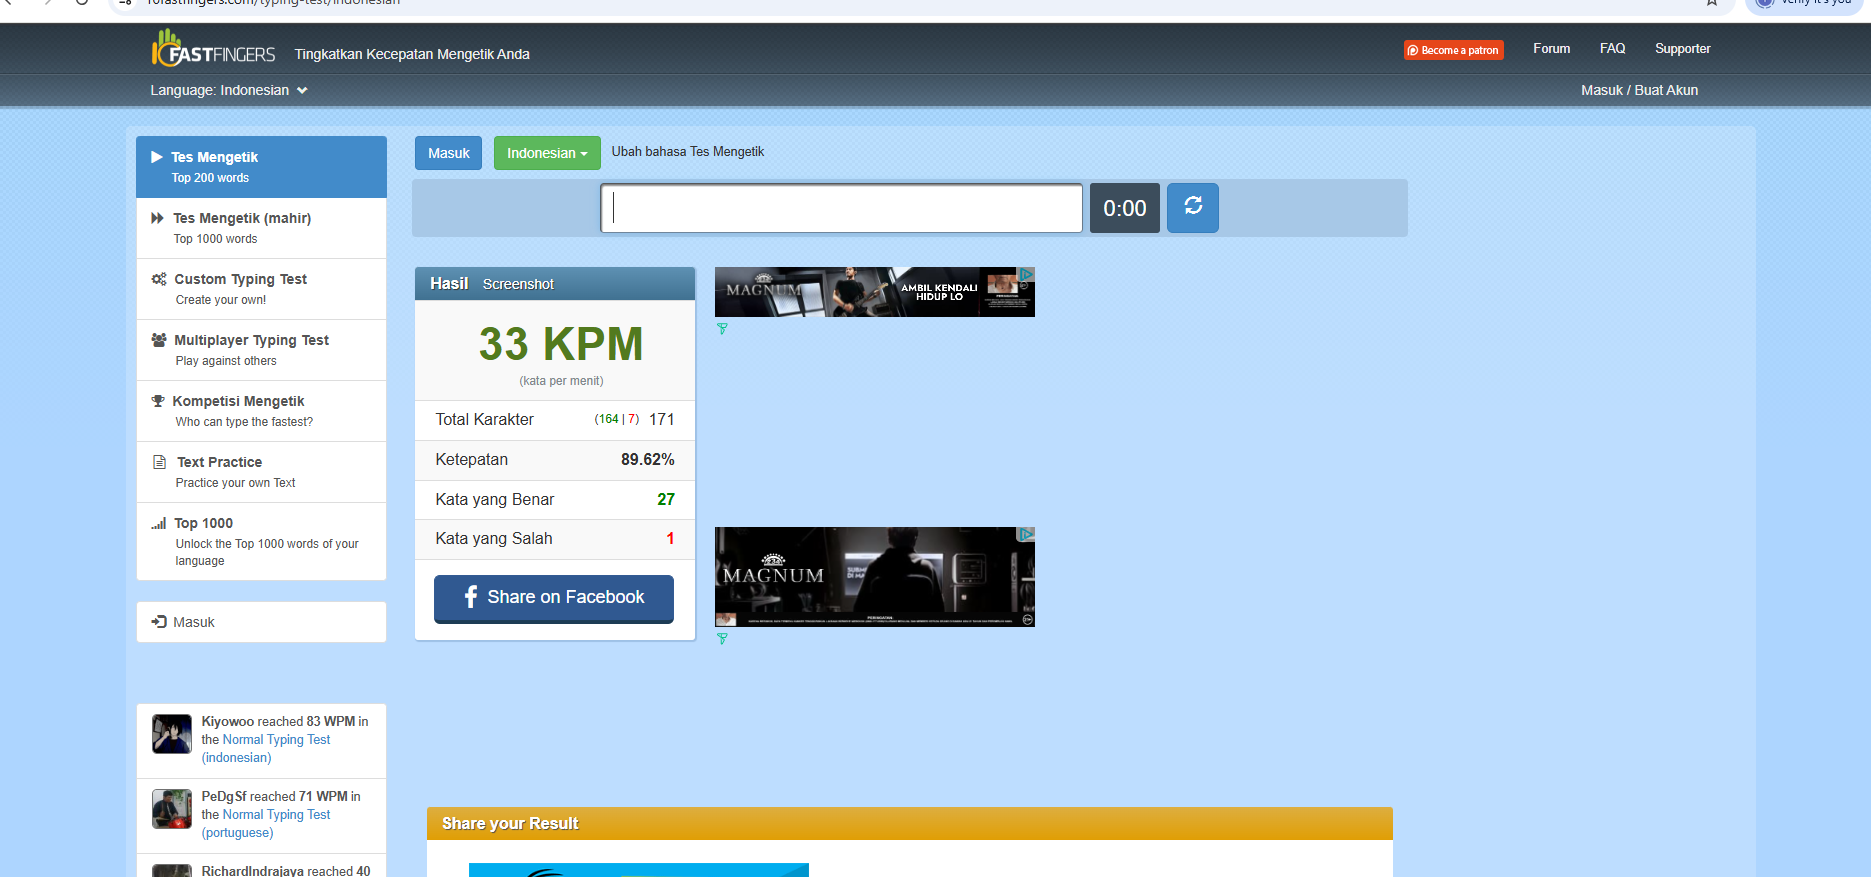Click Tingkatkan Kecepatan Mengetik Anda tagline
This screenshot has height=877, width=1871.
click(x=412, y=54)
